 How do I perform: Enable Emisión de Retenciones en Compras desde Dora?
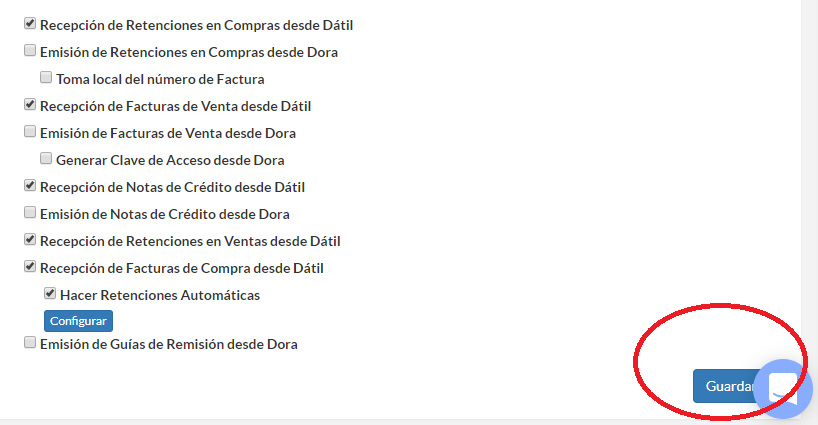tap(30, 51)
